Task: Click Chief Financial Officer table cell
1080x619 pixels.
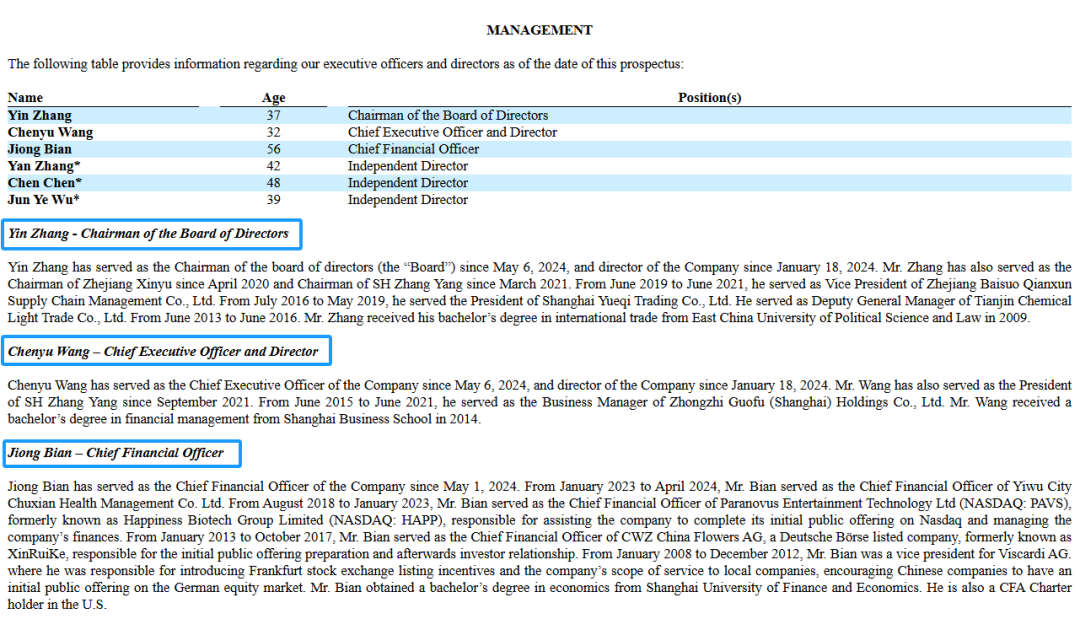Action: click(413, 149)
